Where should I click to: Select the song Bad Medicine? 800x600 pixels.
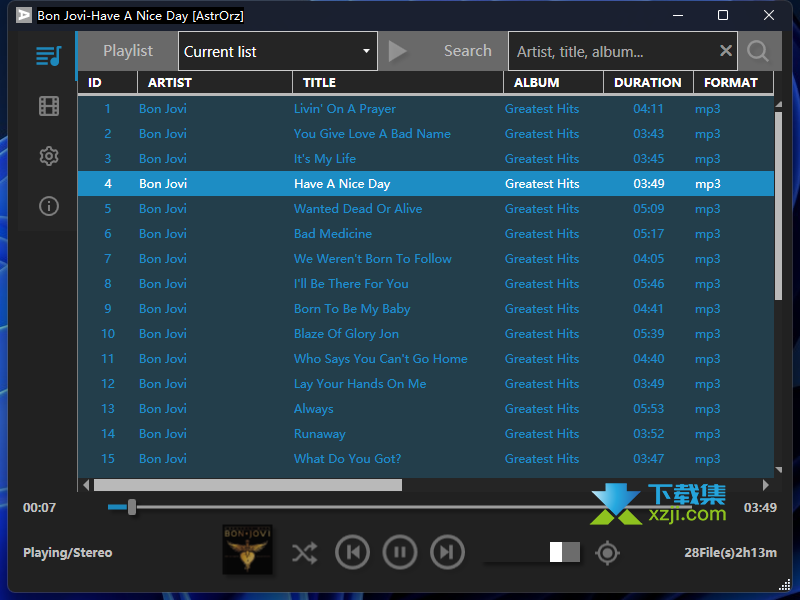426,234
